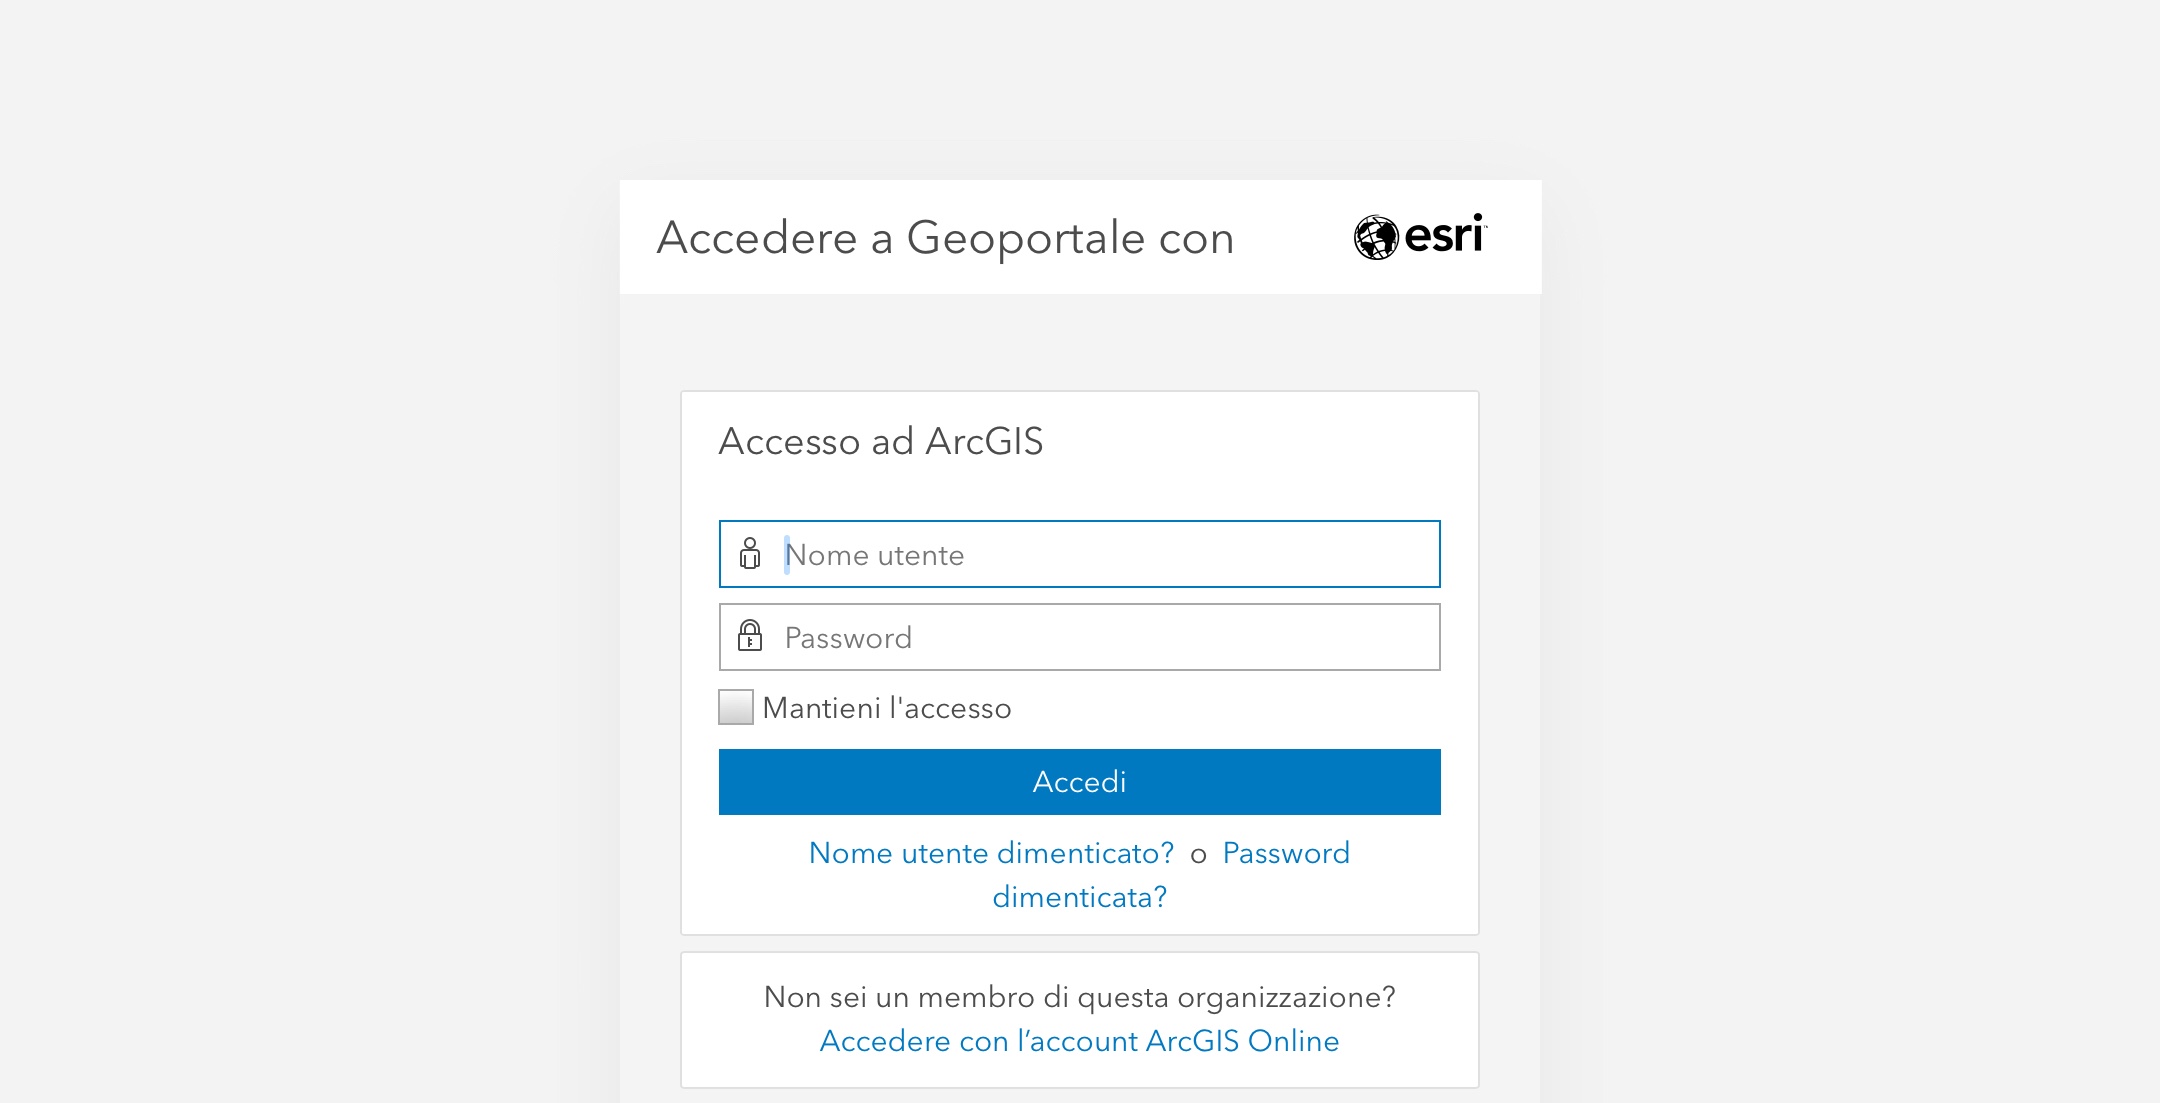Screen dimensions: 2160x1103
Task: Click the Mantieni l'accesso label
Action: click(x=887, y=708)
